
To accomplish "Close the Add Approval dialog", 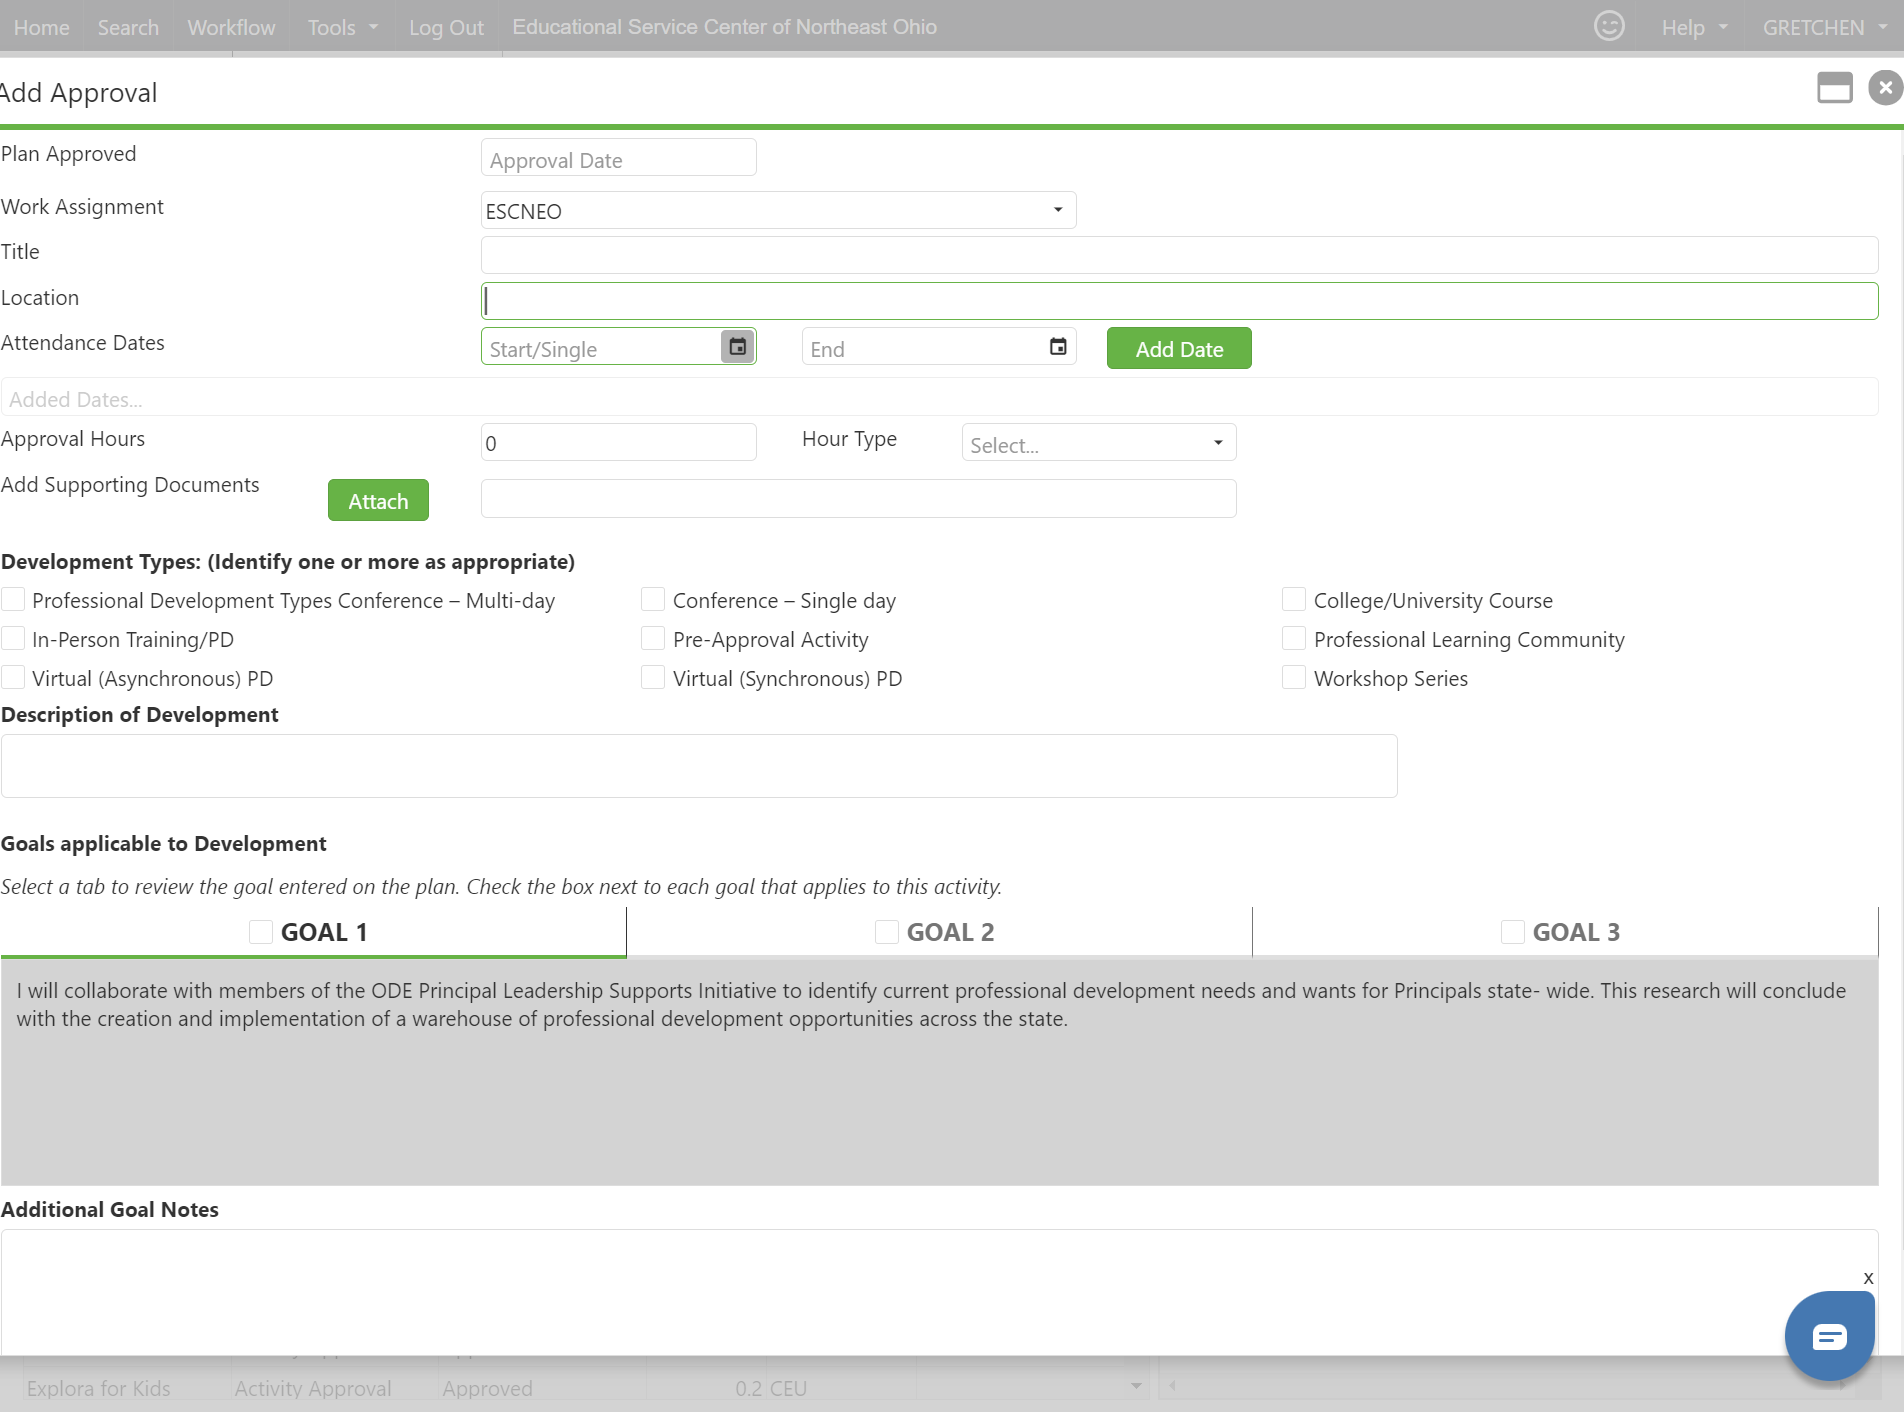I will [x=1885, y=88].
